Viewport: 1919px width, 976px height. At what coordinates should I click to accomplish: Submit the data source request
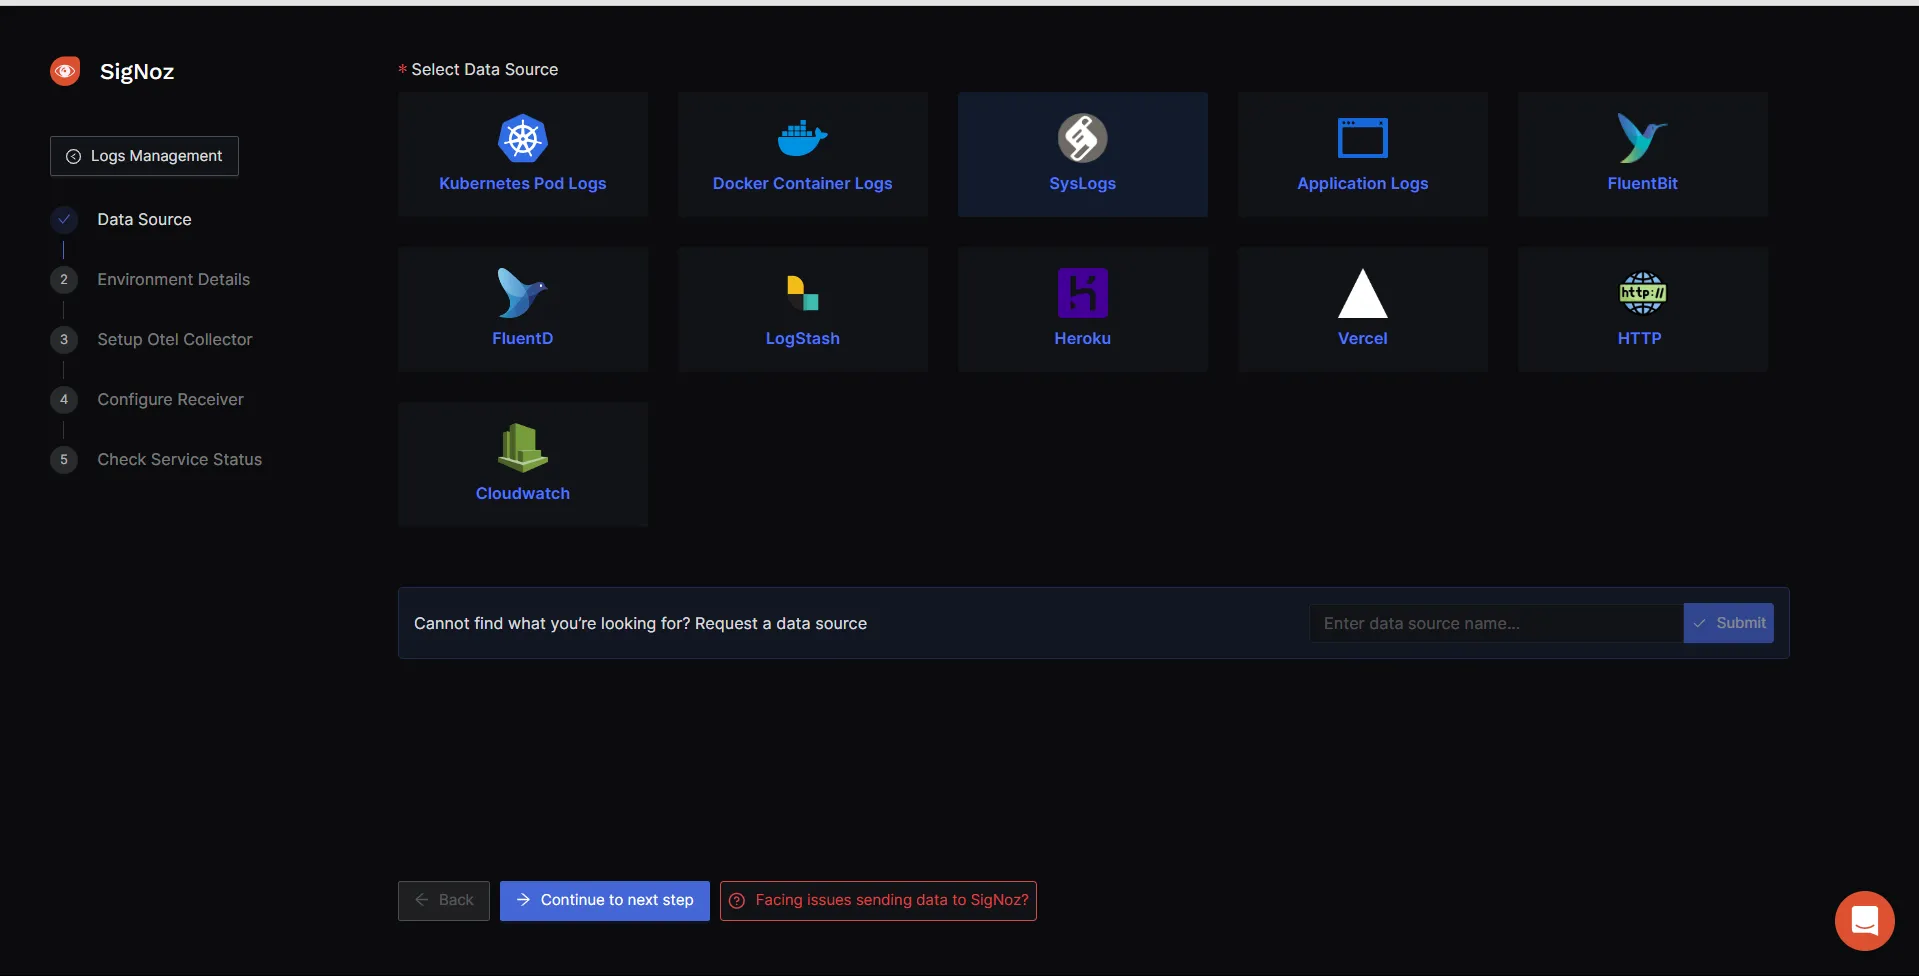pyautogui.click(x=1728, y=623)
